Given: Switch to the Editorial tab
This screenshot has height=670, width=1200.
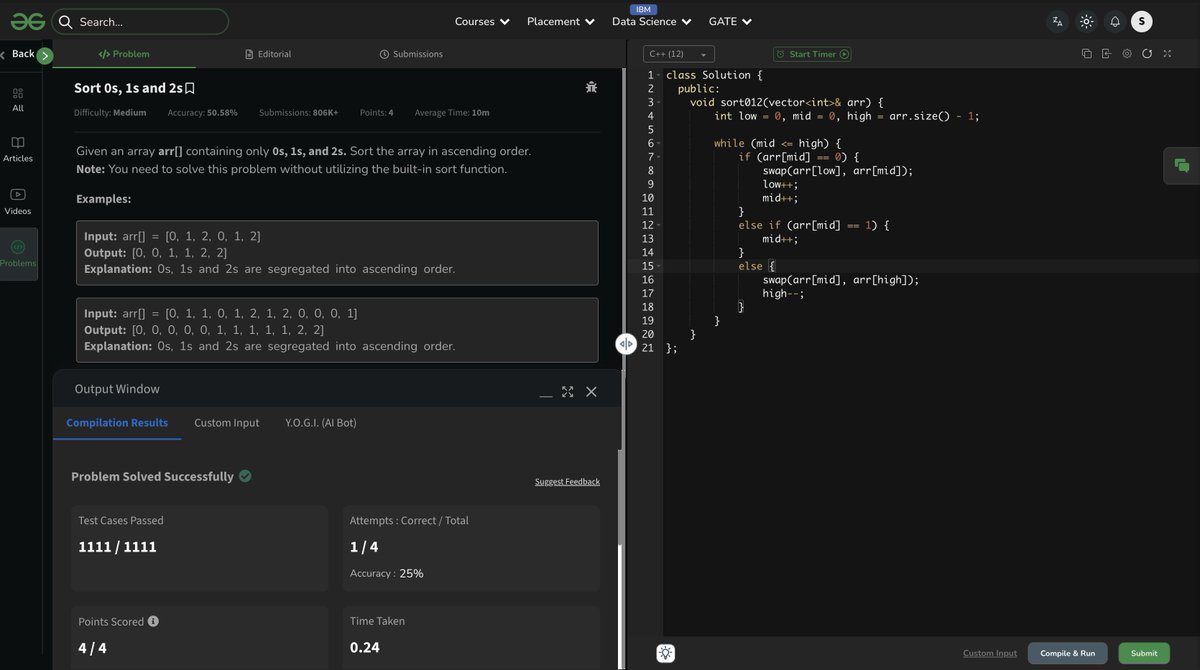Looking at the screenshot, I should (x=268, y=54).
